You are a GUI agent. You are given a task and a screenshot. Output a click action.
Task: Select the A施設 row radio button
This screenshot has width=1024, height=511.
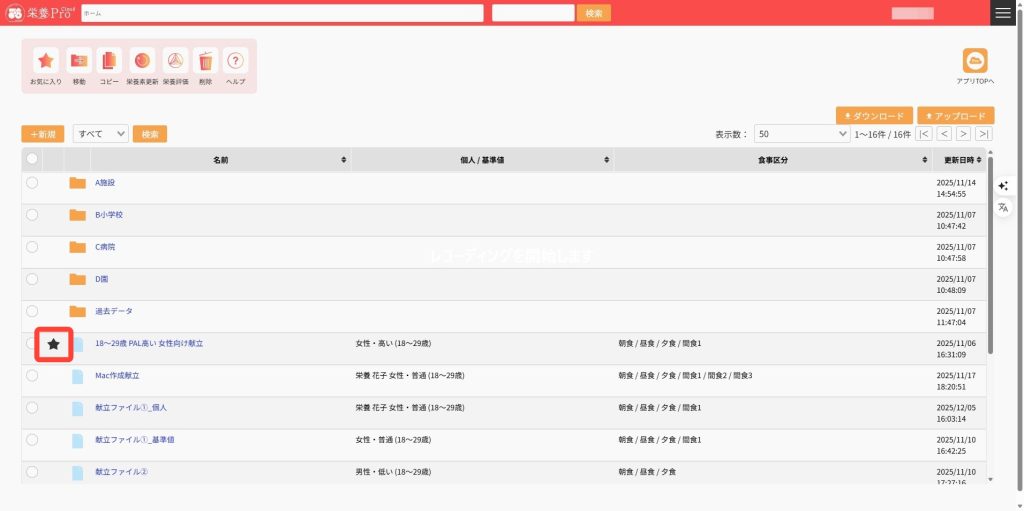tap(32, 183)
